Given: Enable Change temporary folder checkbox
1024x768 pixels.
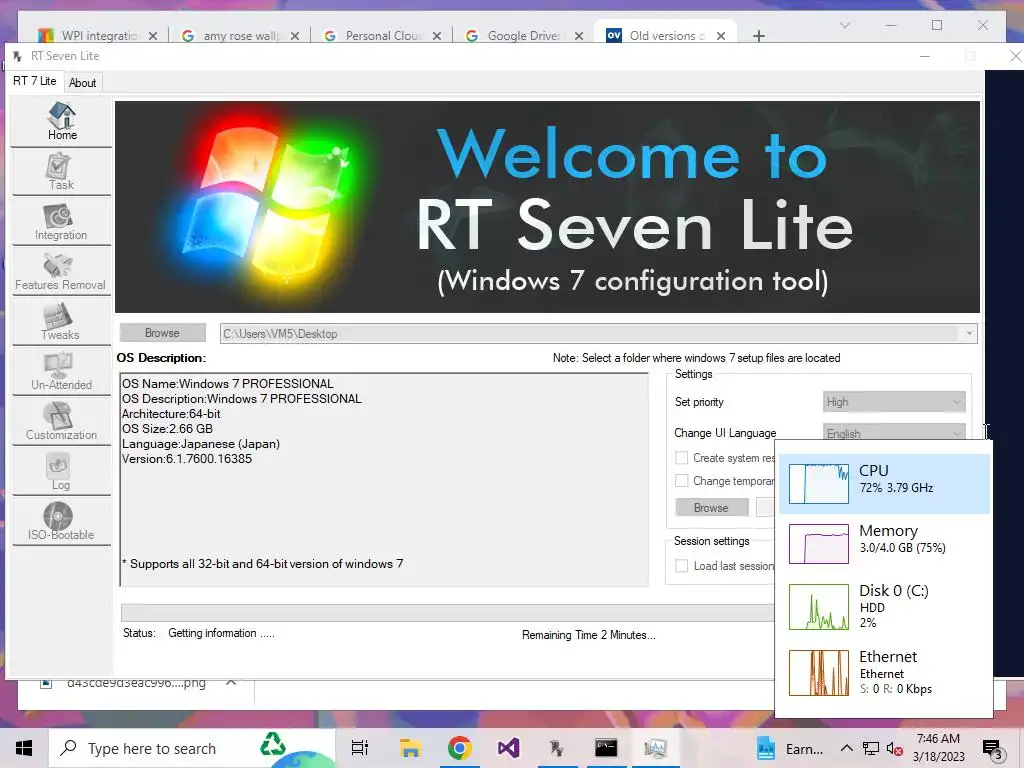Looking at the screenshot, I should 681,481.
